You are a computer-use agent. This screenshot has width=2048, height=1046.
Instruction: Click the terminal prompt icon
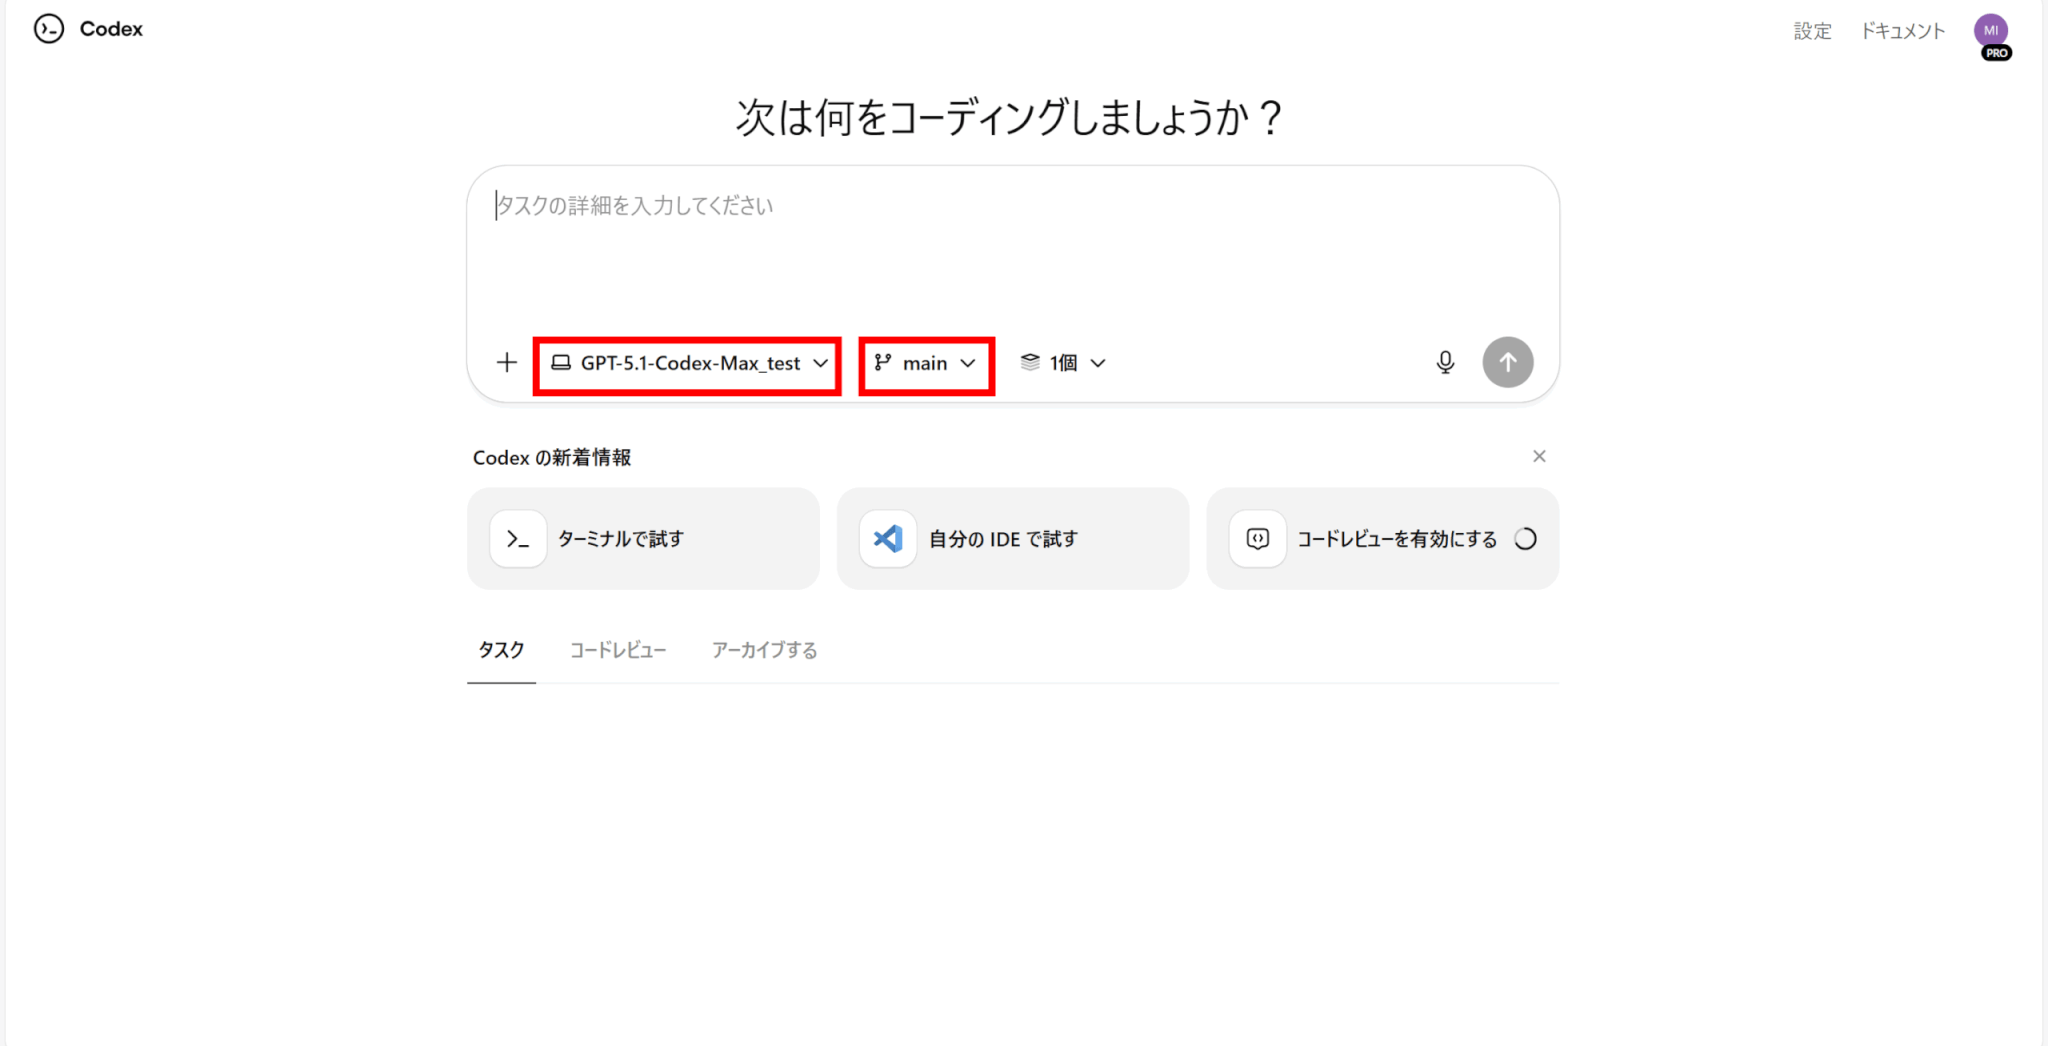[518, 539]
